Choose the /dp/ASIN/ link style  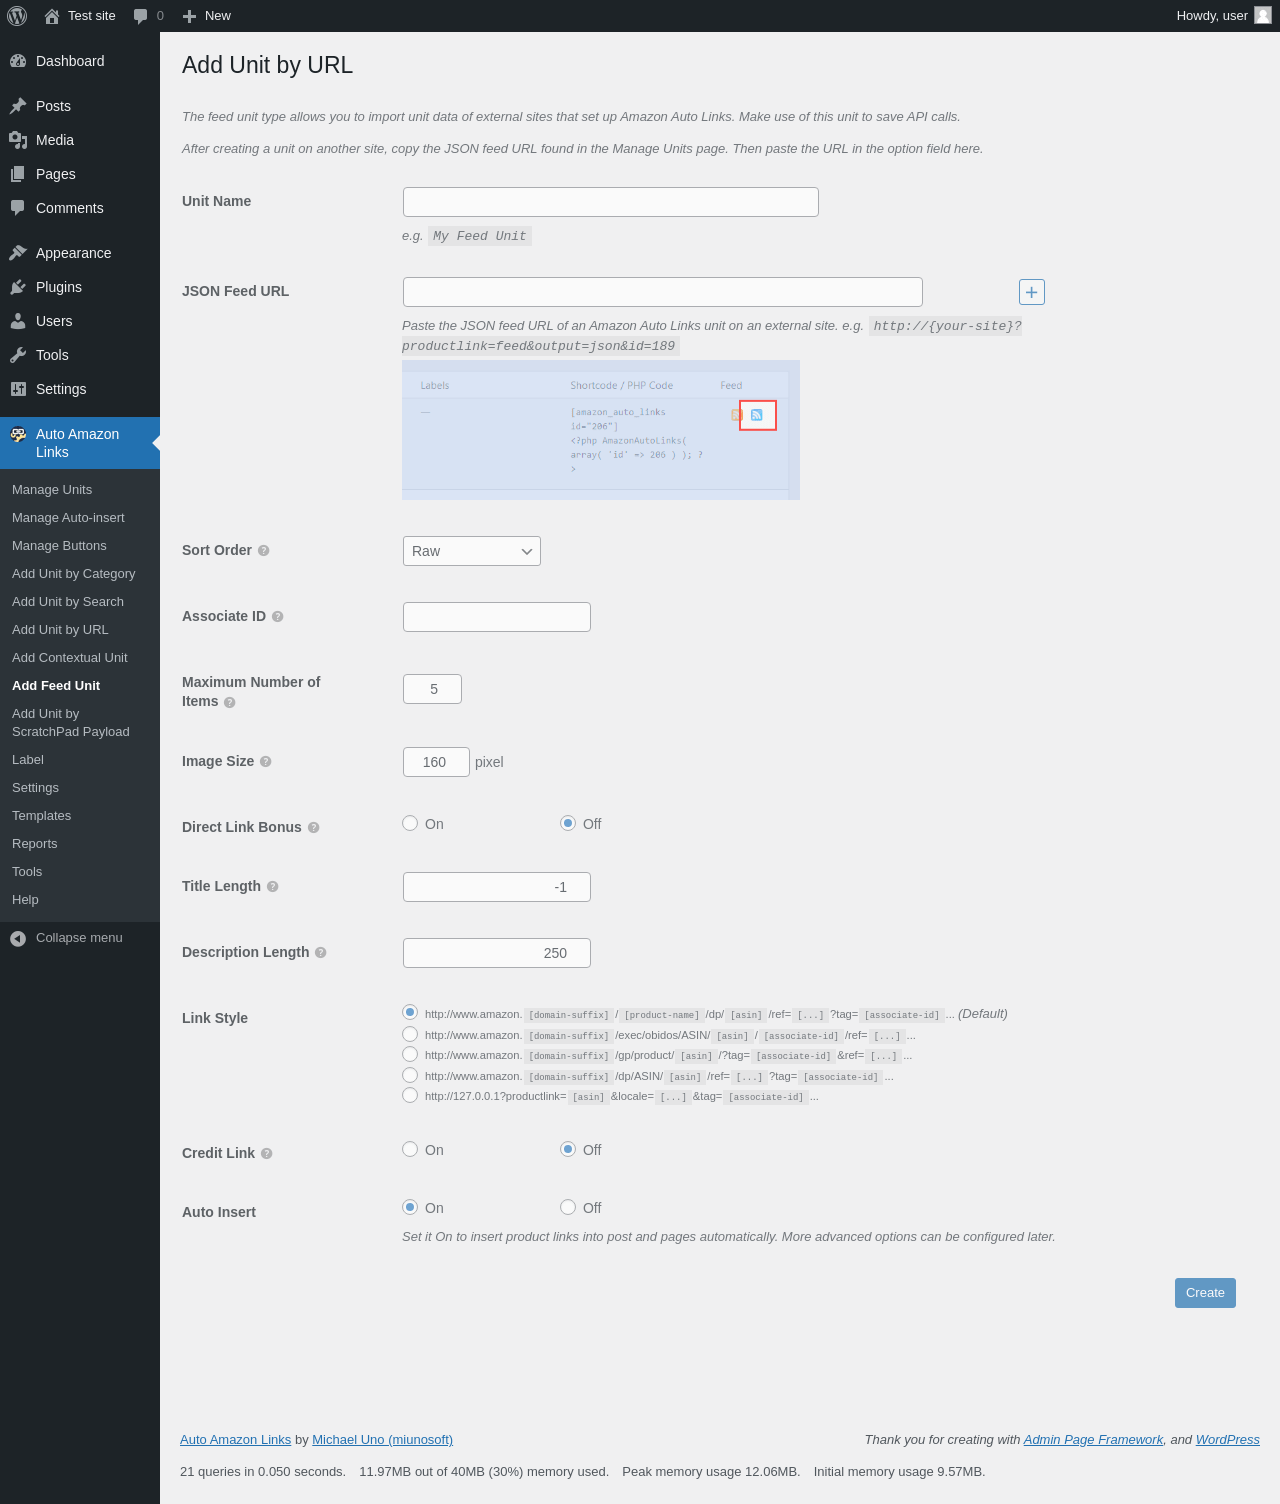410,1075
